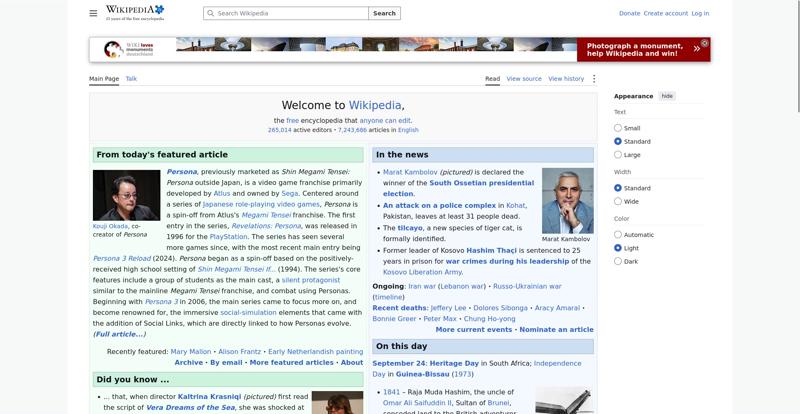
Task: Open the Marat Kambolov portrait image
Action: coord(567,201)
